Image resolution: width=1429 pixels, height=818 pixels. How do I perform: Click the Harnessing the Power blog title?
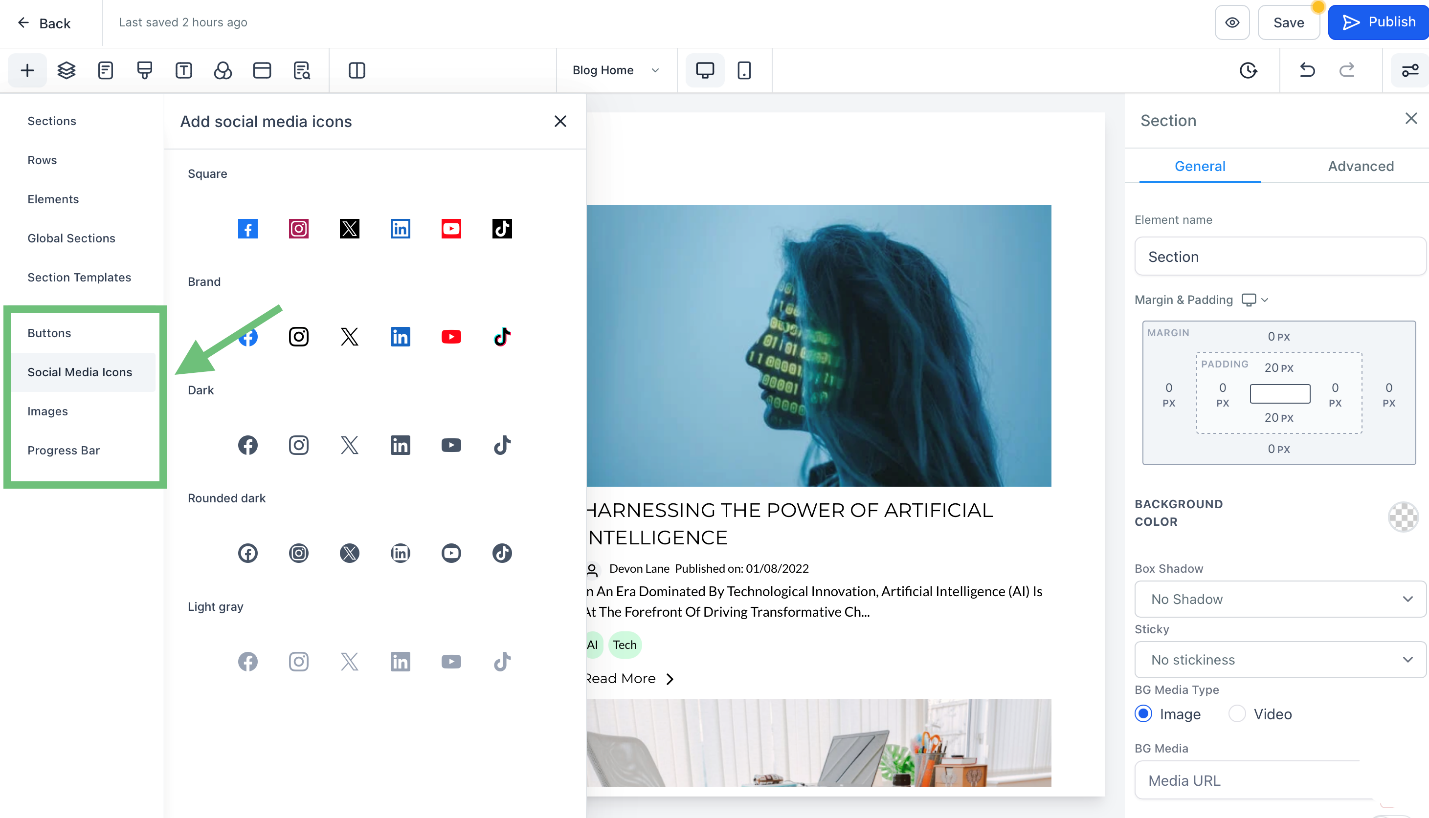789,523
